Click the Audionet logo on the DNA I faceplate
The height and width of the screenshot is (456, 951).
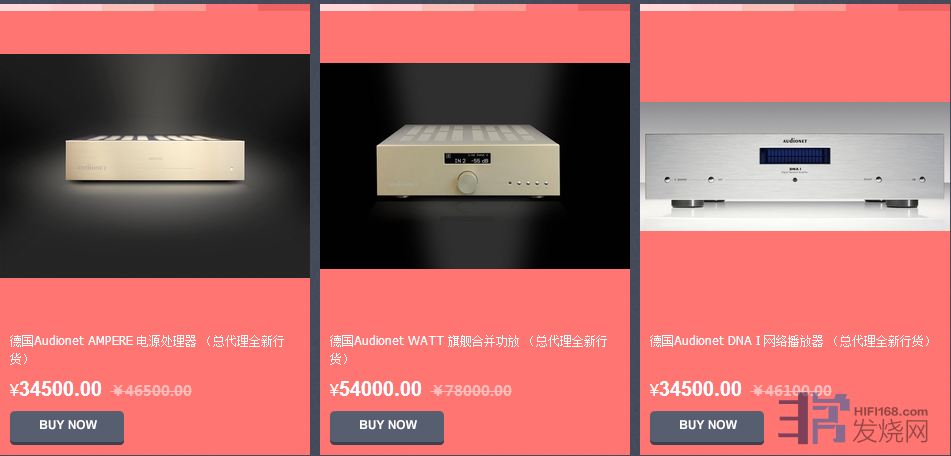tap(795, 141)
